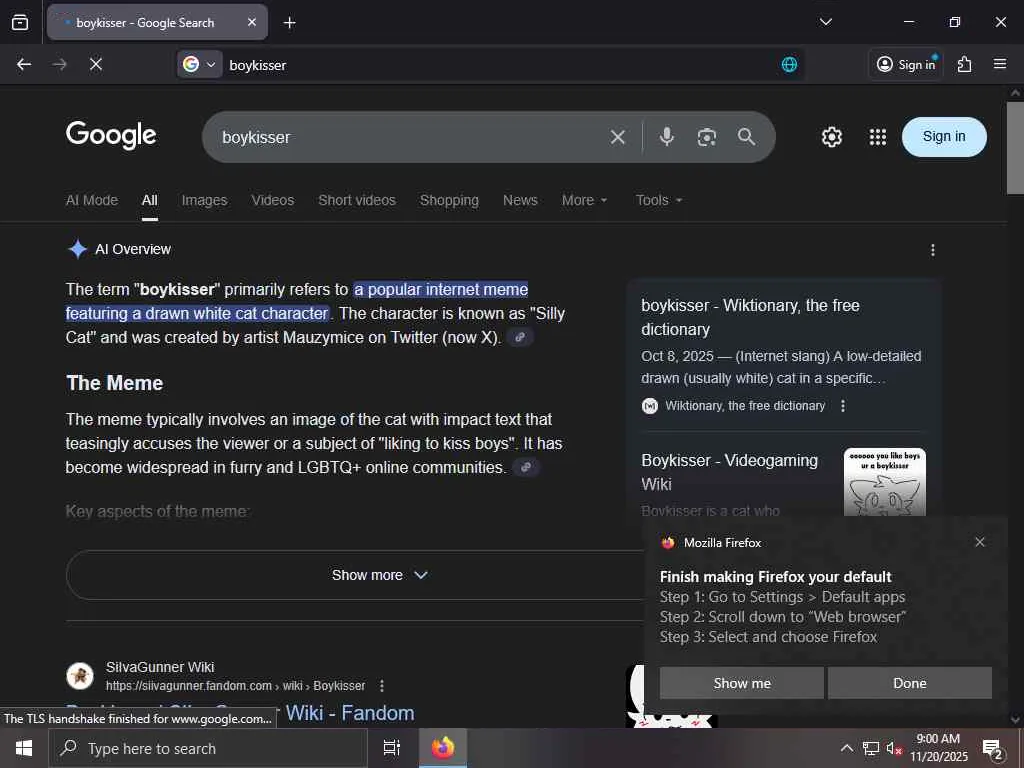Switch to the Videos tab
Image resolution: width=1024 pixels, height=768 pixels.
(x=272, y=200)
